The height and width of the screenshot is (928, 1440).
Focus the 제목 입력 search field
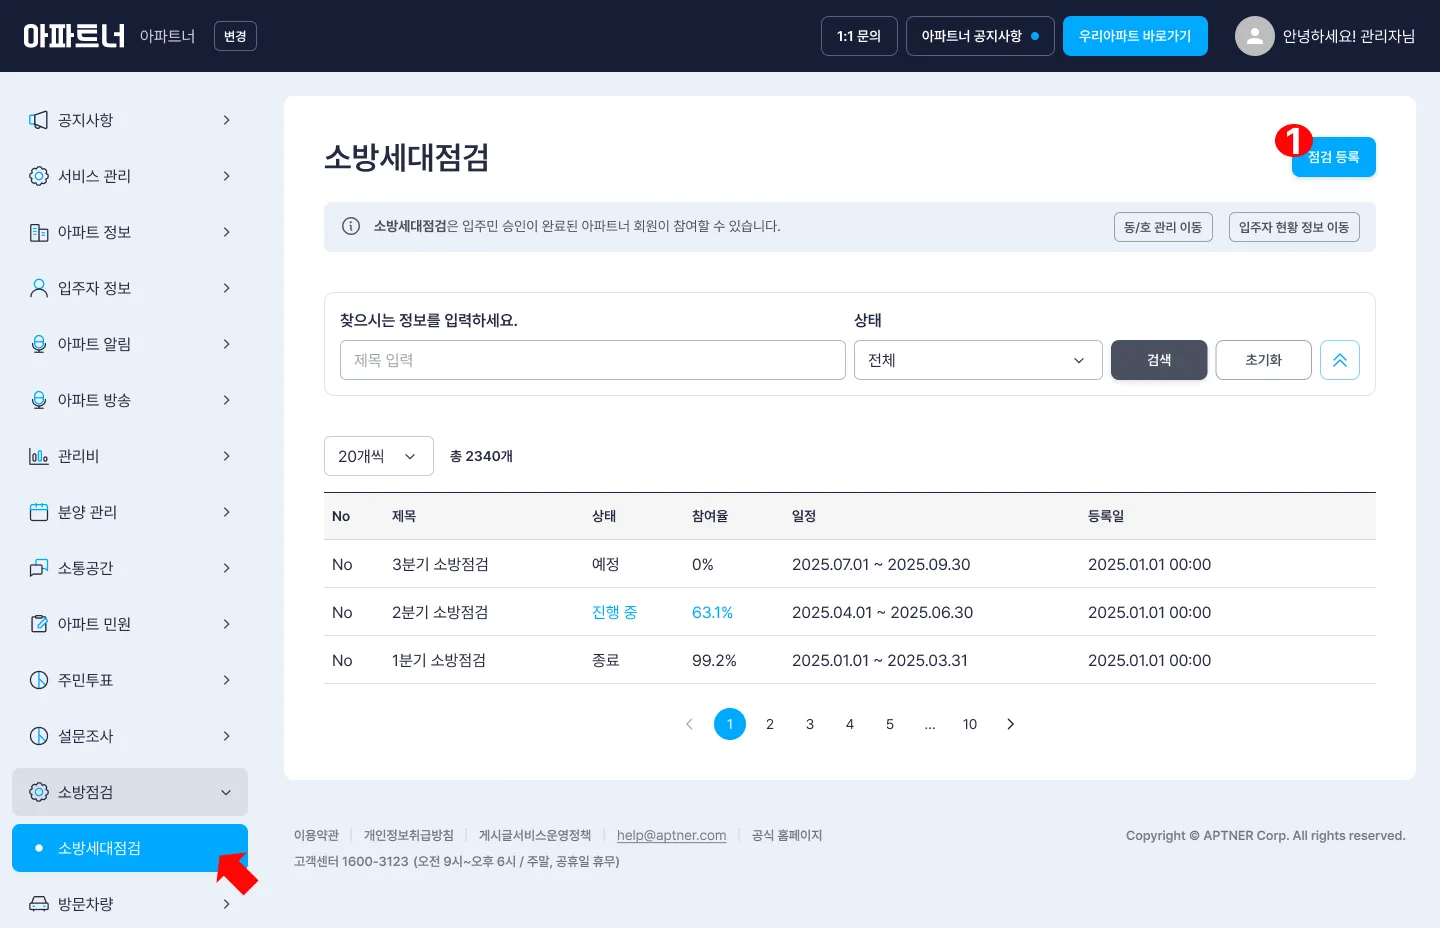(593, 360)
